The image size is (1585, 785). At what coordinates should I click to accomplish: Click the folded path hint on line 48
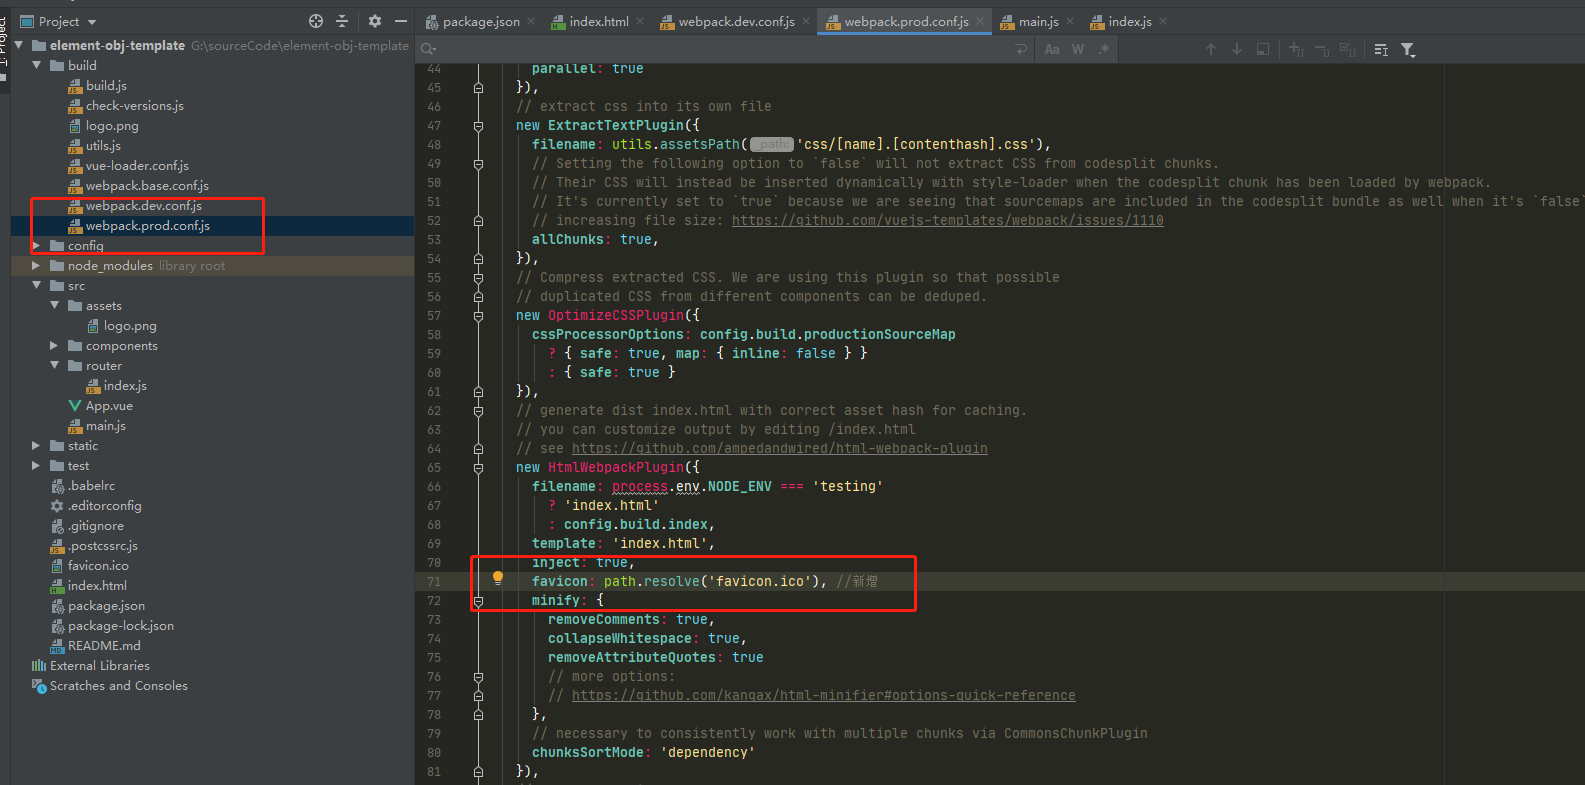pos(771,144)
